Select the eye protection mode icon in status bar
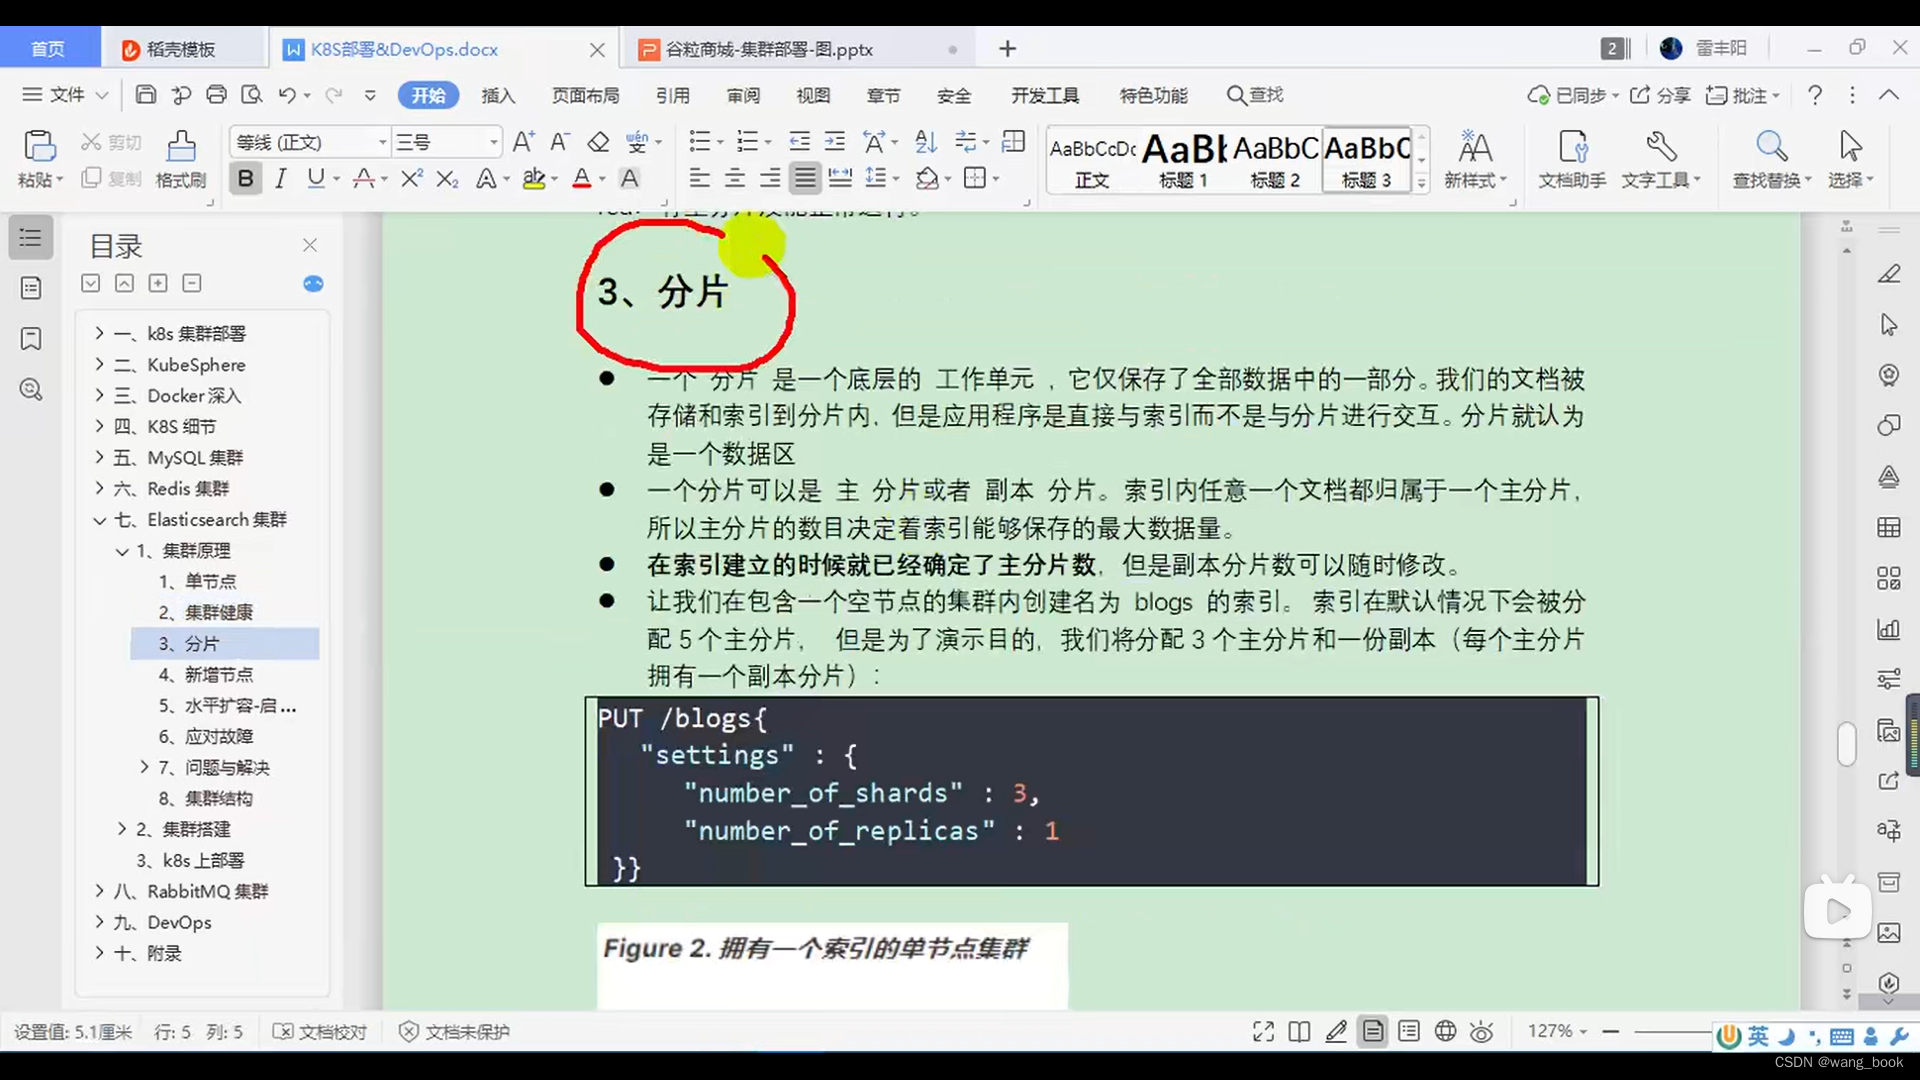 1481,1031
